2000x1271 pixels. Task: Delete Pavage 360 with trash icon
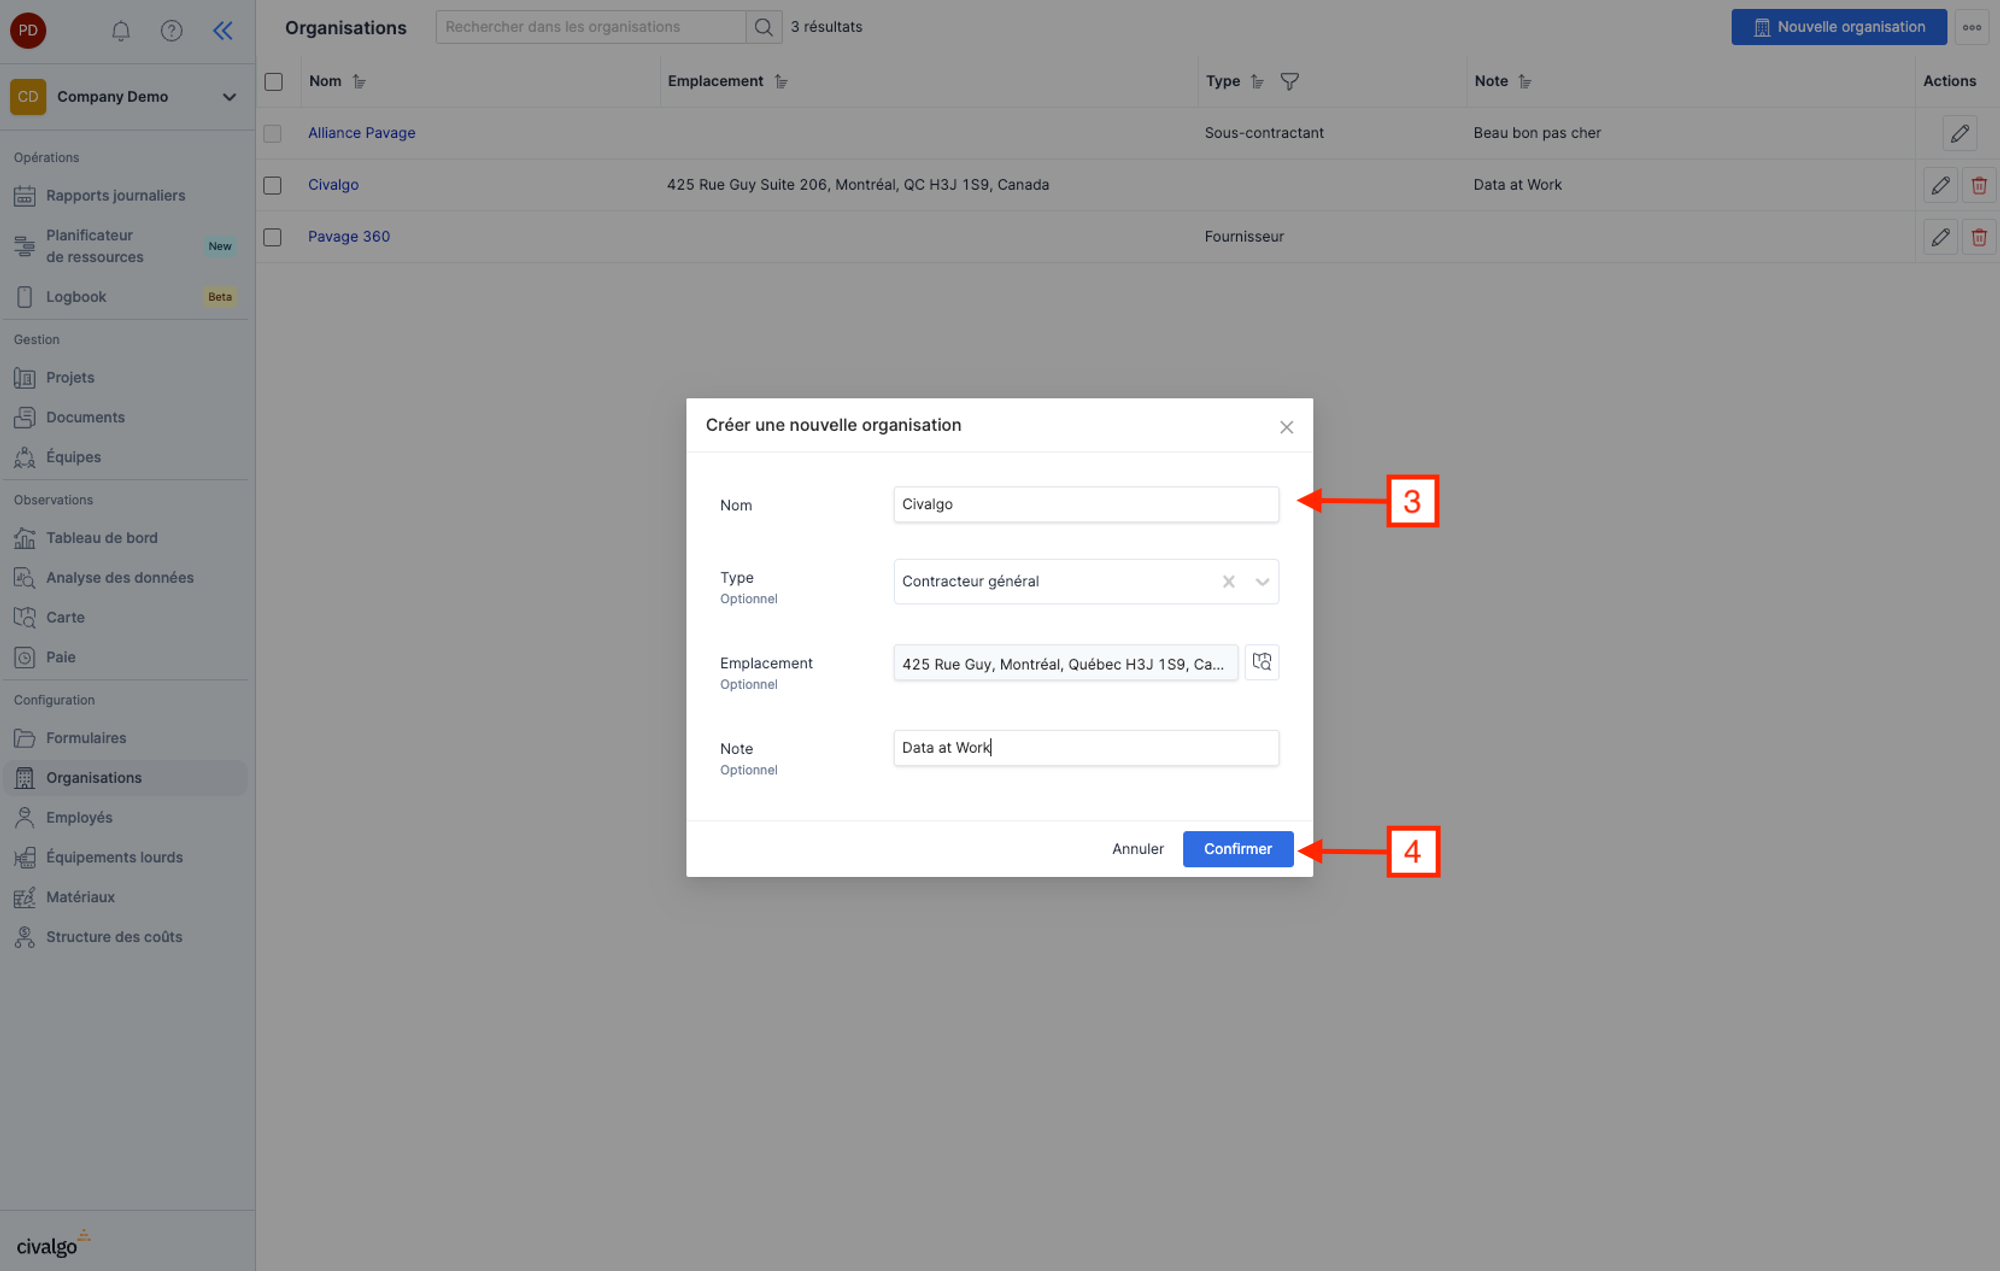[1978, 237]
